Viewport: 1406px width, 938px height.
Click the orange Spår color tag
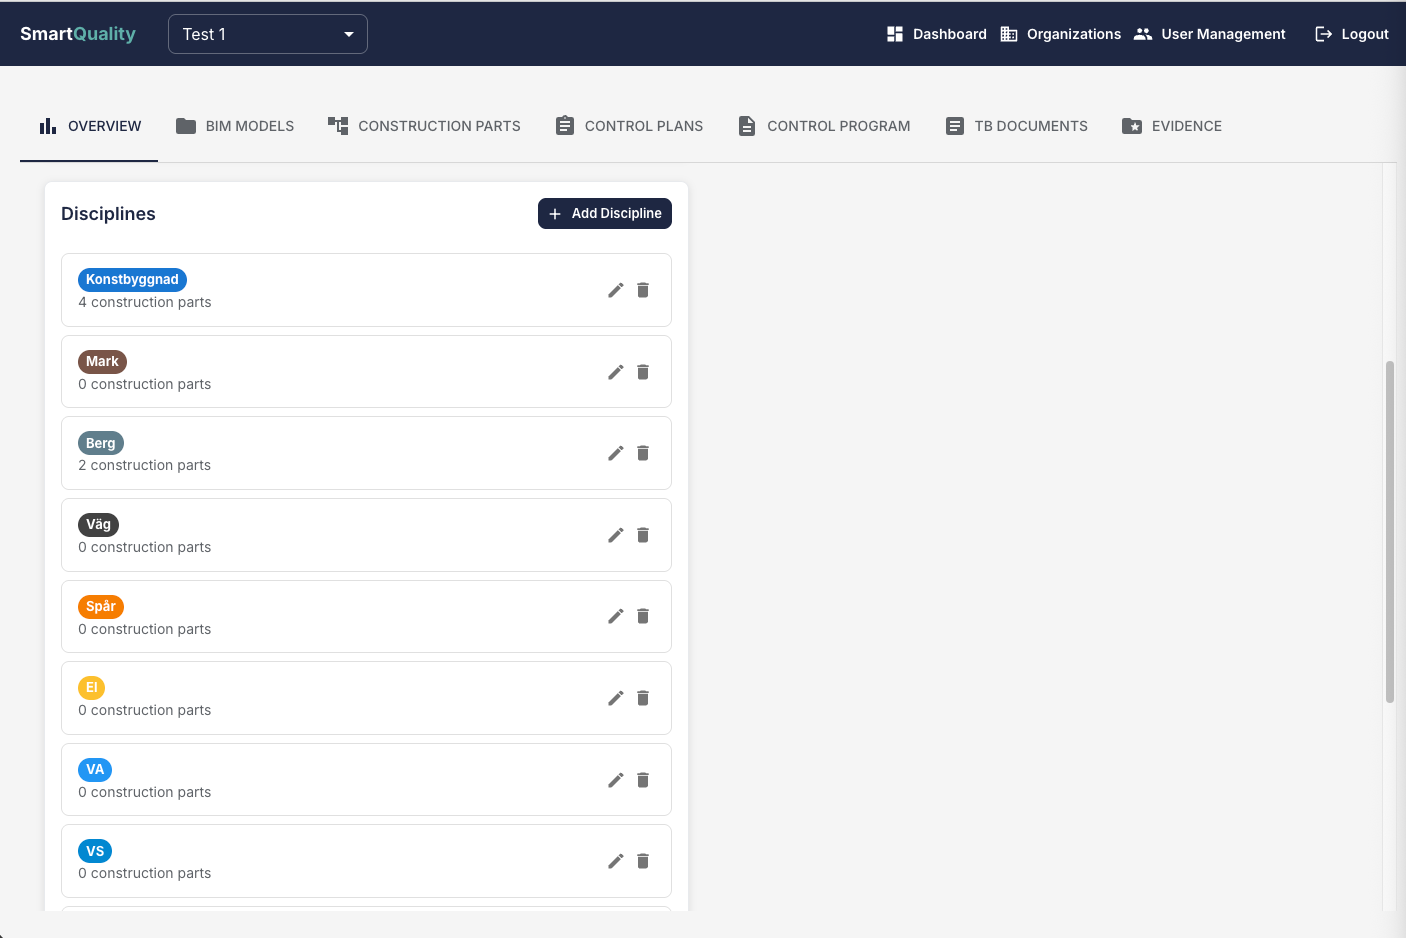click(x=101, y=606)
